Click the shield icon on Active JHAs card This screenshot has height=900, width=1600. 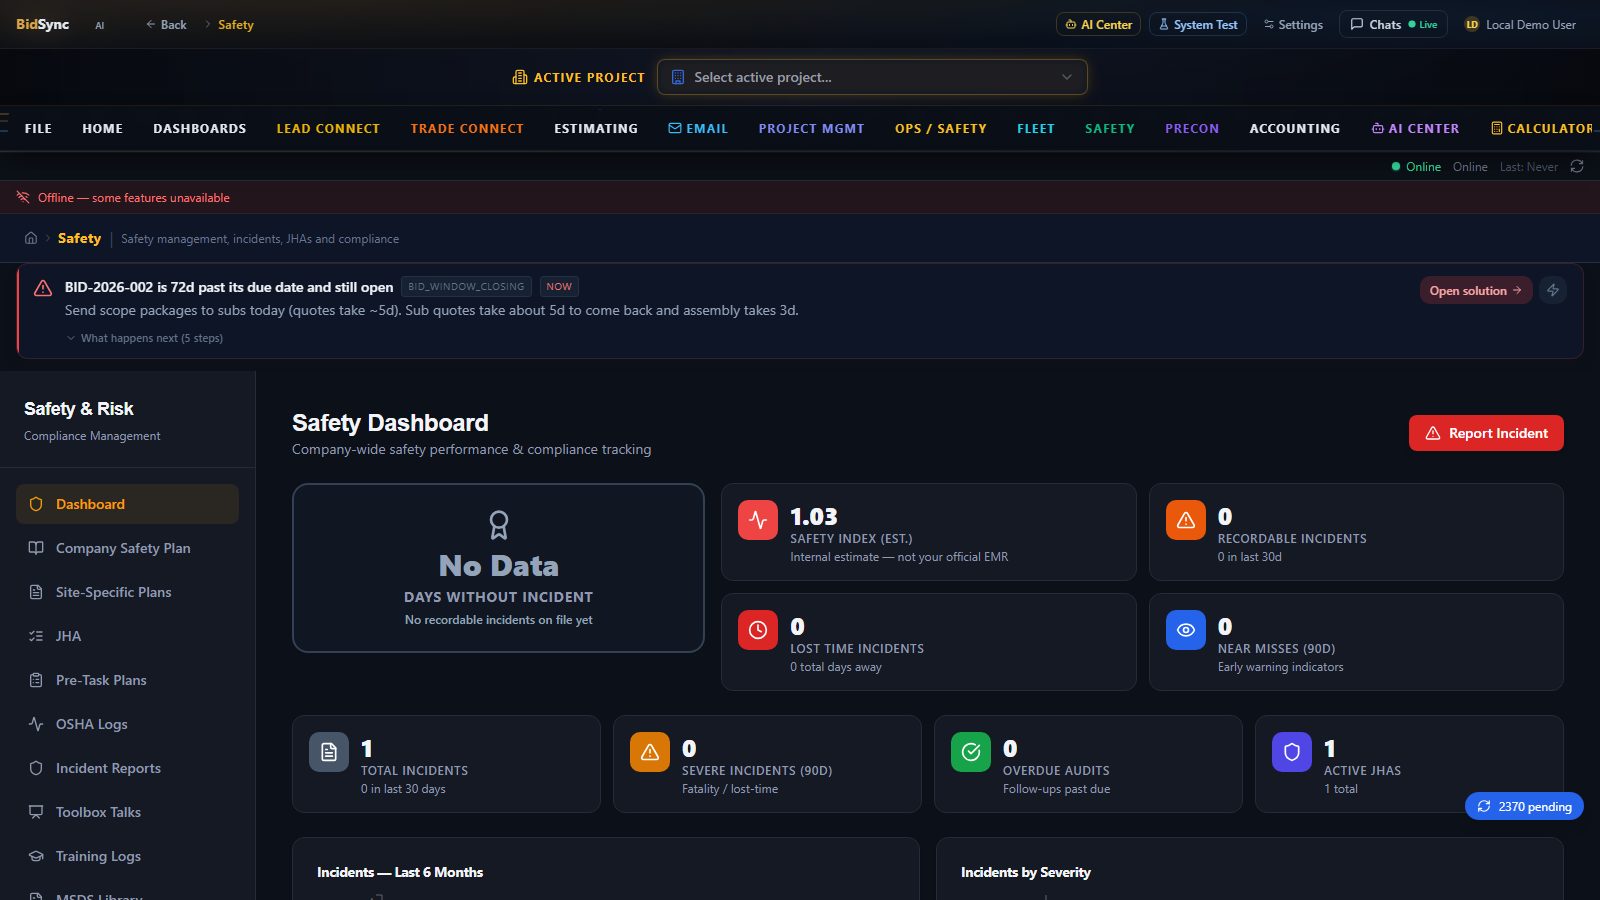pyautogui.click(x=1292, y=752)
